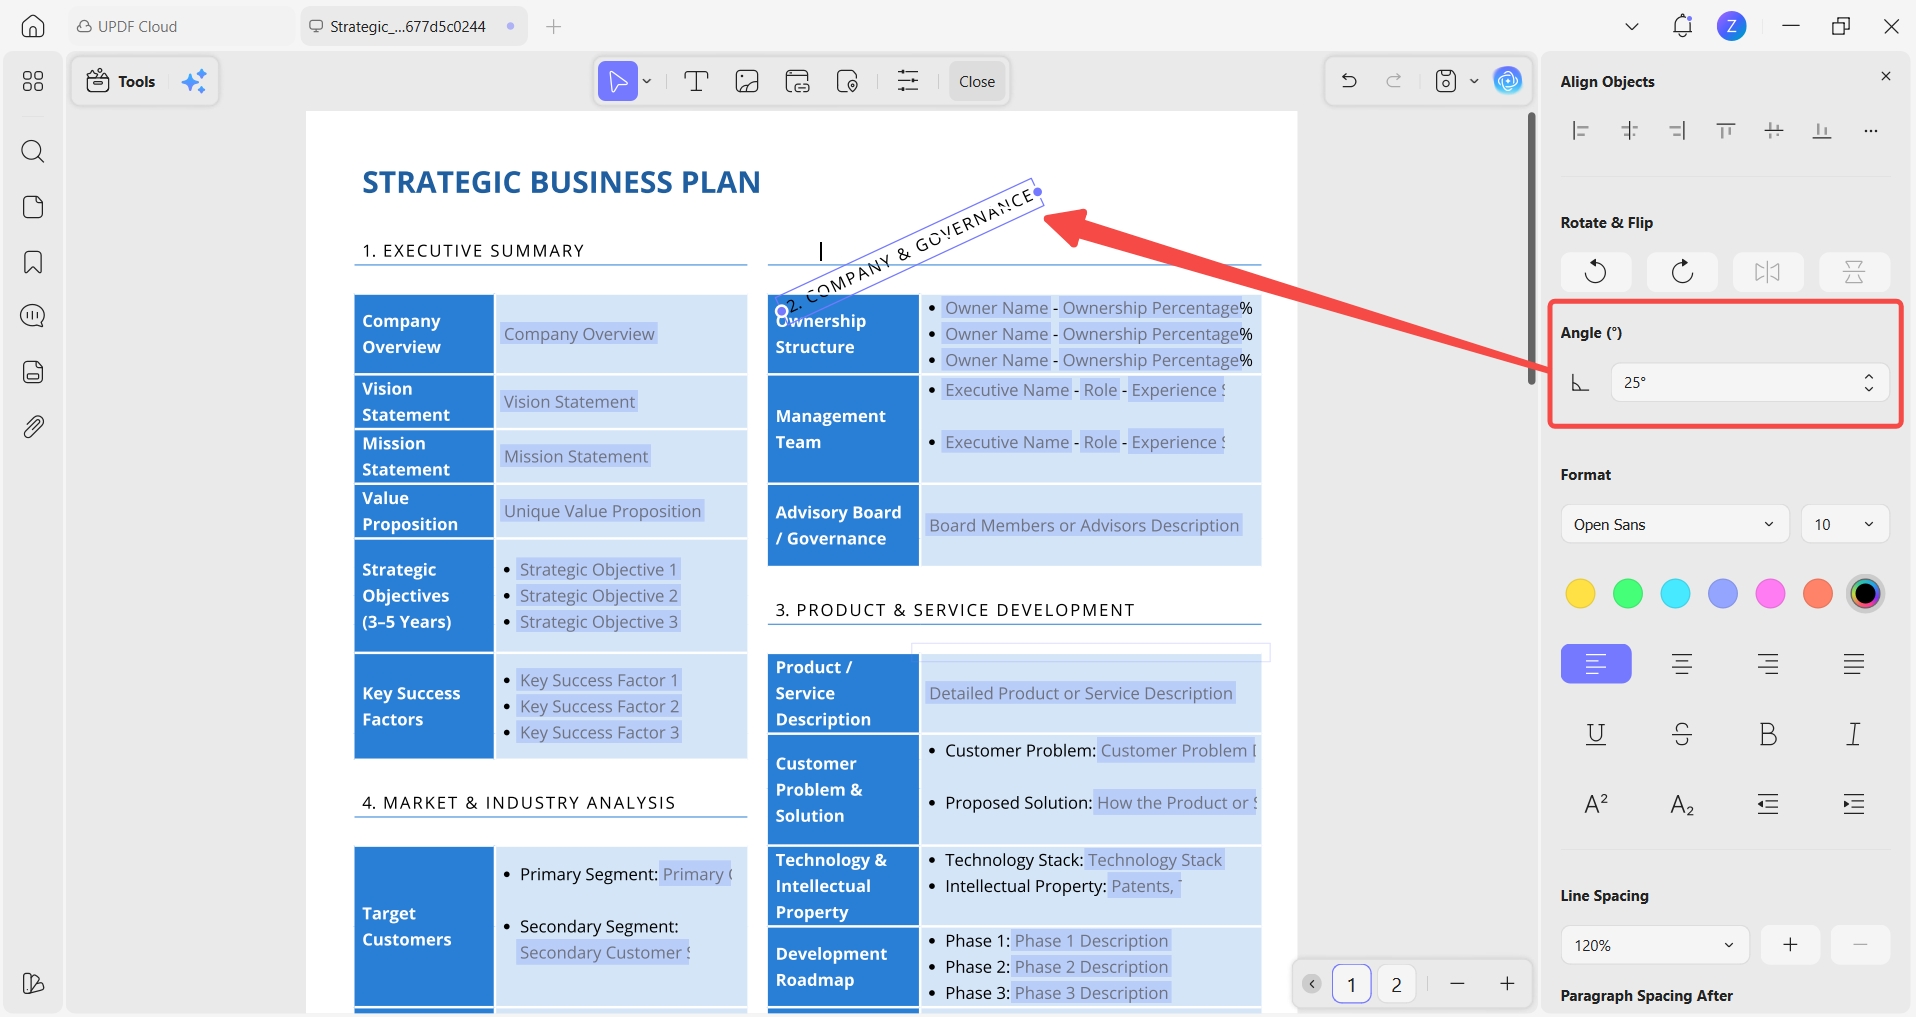Flip object horizontally

[1768, 271]
